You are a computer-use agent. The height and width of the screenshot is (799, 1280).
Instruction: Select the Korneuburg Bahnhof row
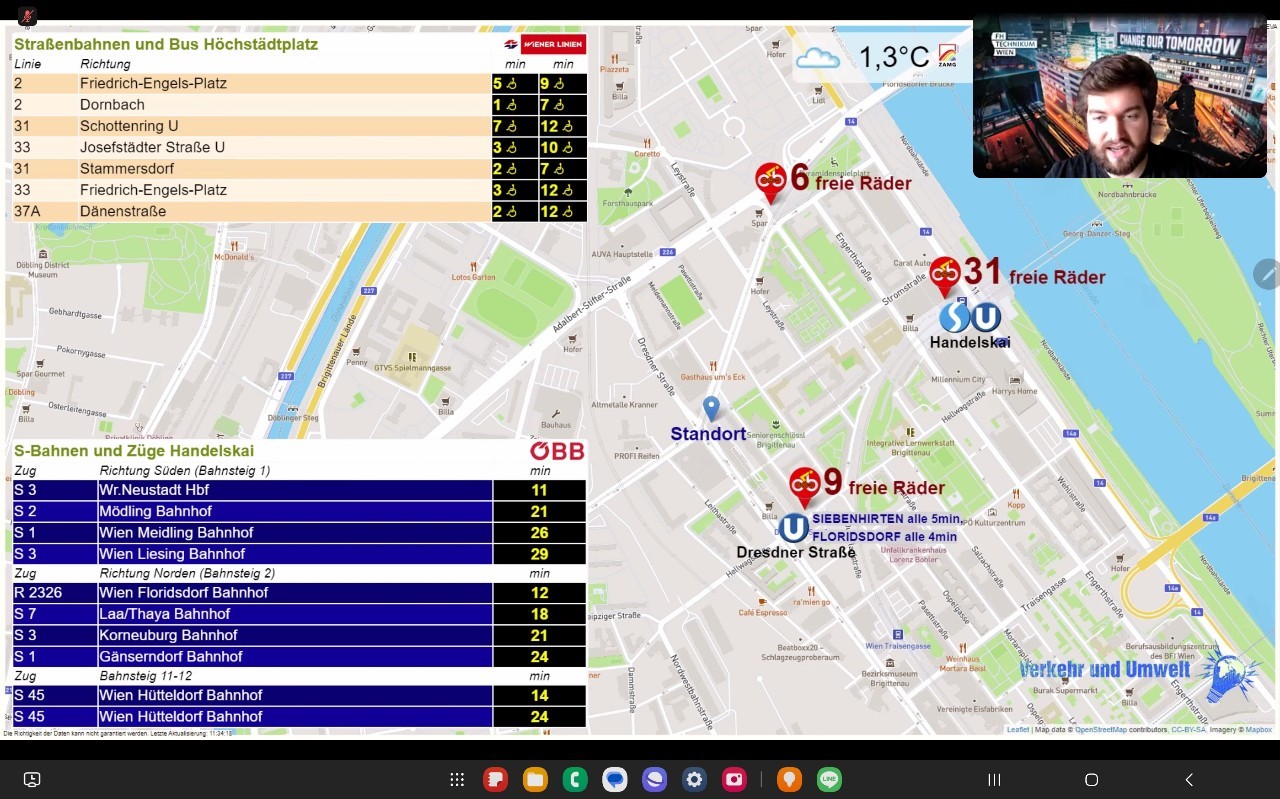(x=300, y=636)
